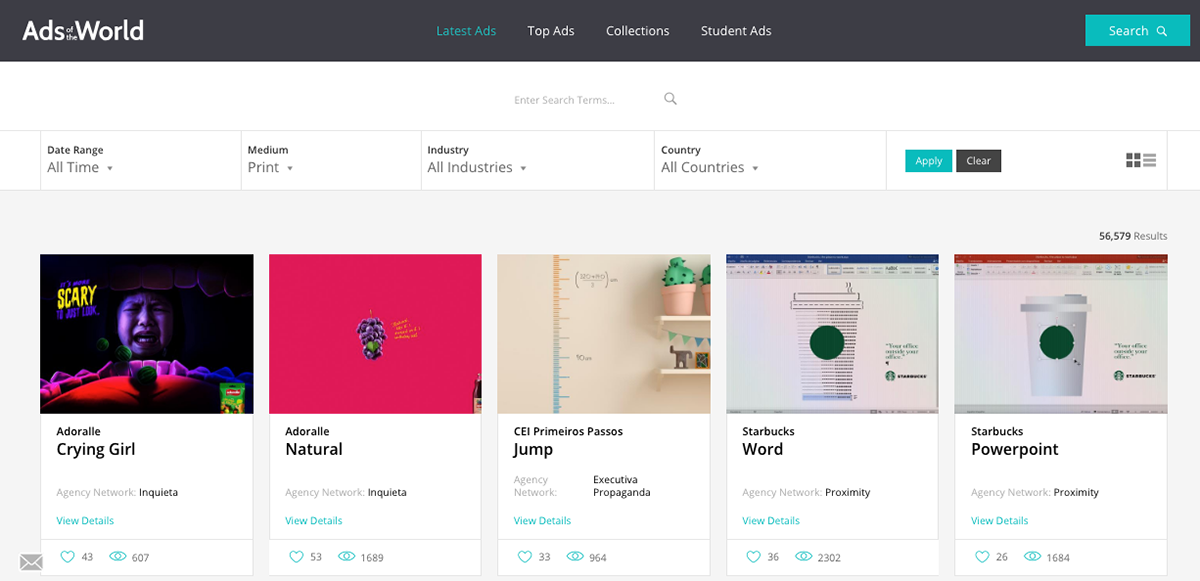Go to the Latest Ads tab
Screen dimensions: 1200x581
466,31
